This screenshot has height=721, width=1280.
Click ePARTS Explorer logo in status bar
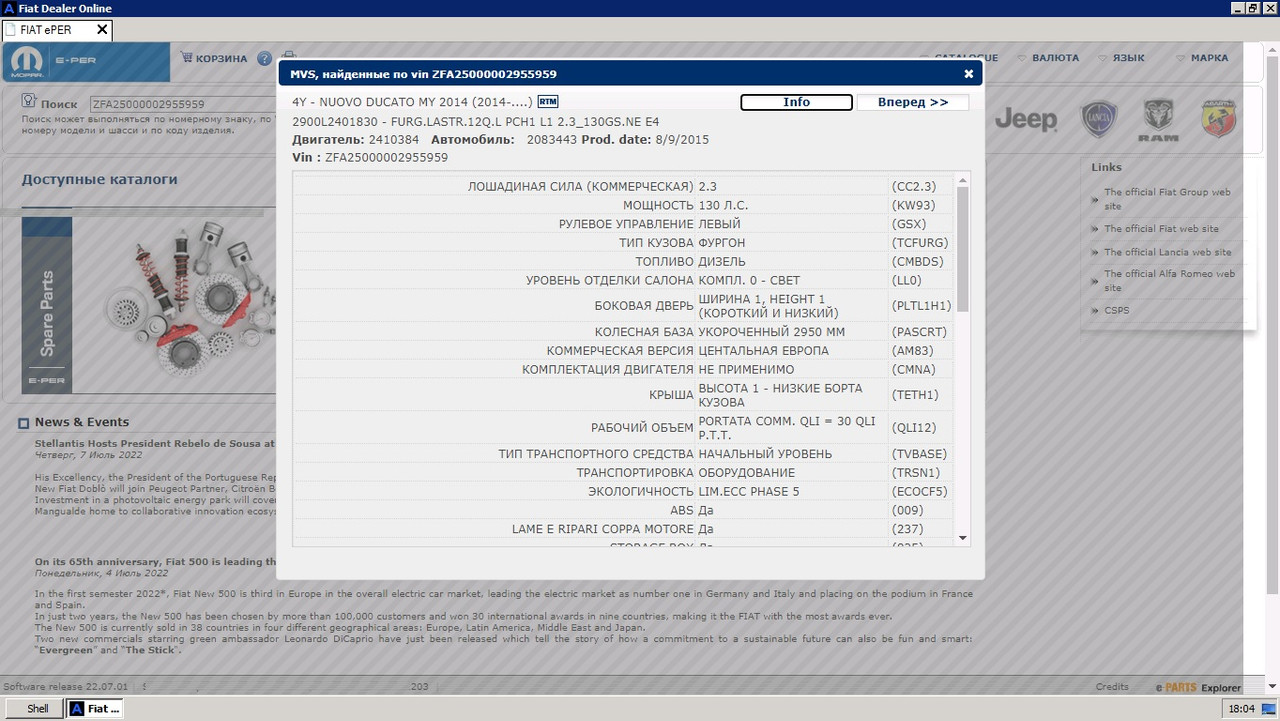click(x=1198, y=688)
